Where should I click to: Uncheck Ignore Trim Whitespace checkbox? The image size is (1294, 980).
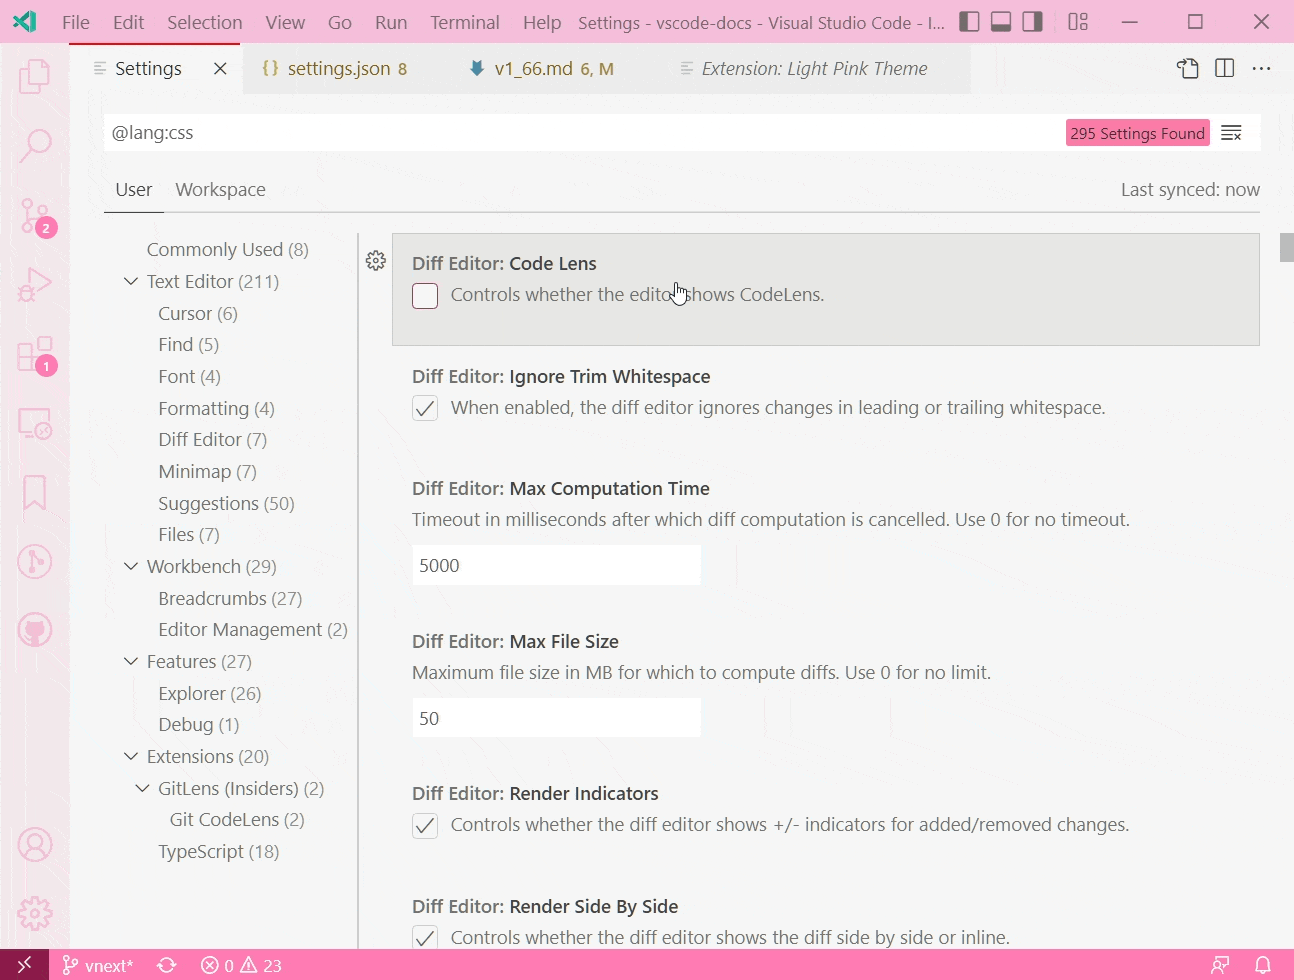(x=425, y=409)
